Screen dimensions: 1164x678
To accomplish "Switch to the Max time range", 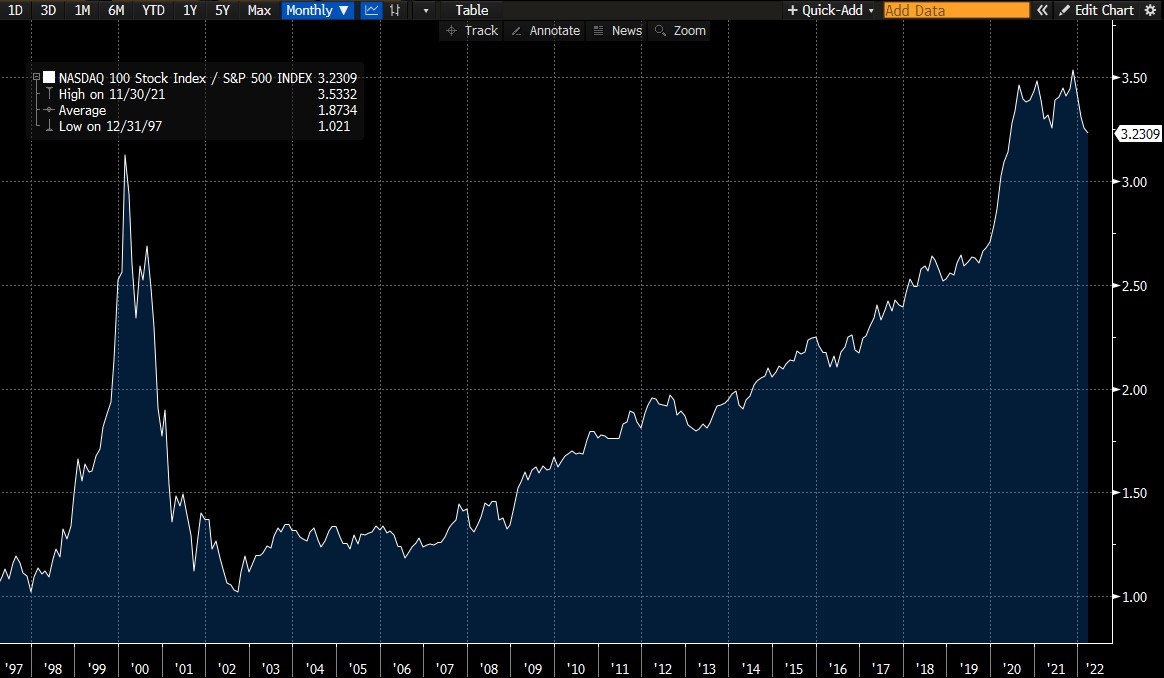I will pos(259,10).
